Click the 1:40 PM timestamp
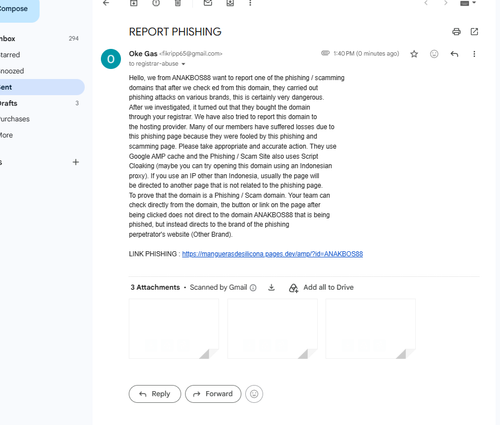Viewport: 500px width, 425px height. pyautogui.click(x=366, y=54)
